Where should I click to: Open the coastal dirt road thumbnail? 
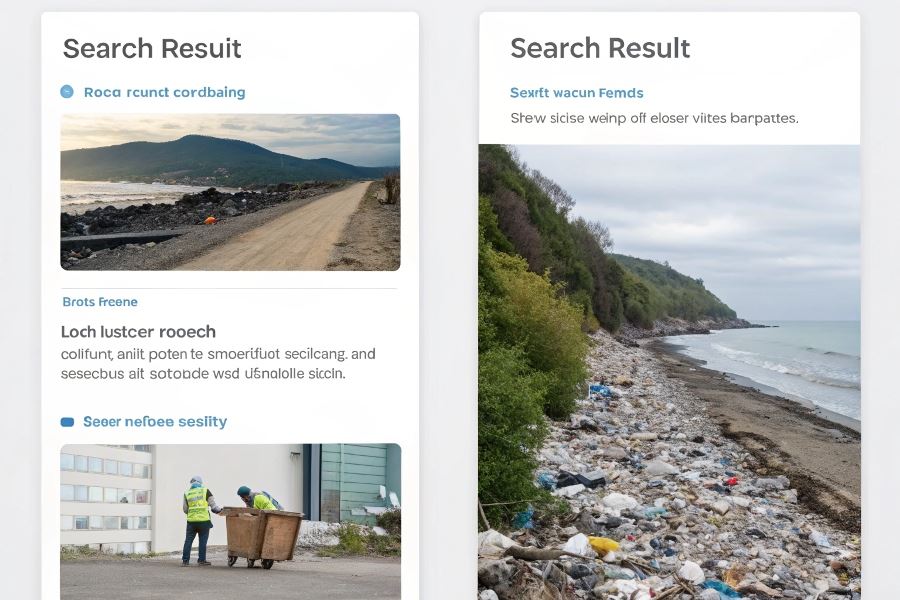pyautogui.click(x=230, y=192)
